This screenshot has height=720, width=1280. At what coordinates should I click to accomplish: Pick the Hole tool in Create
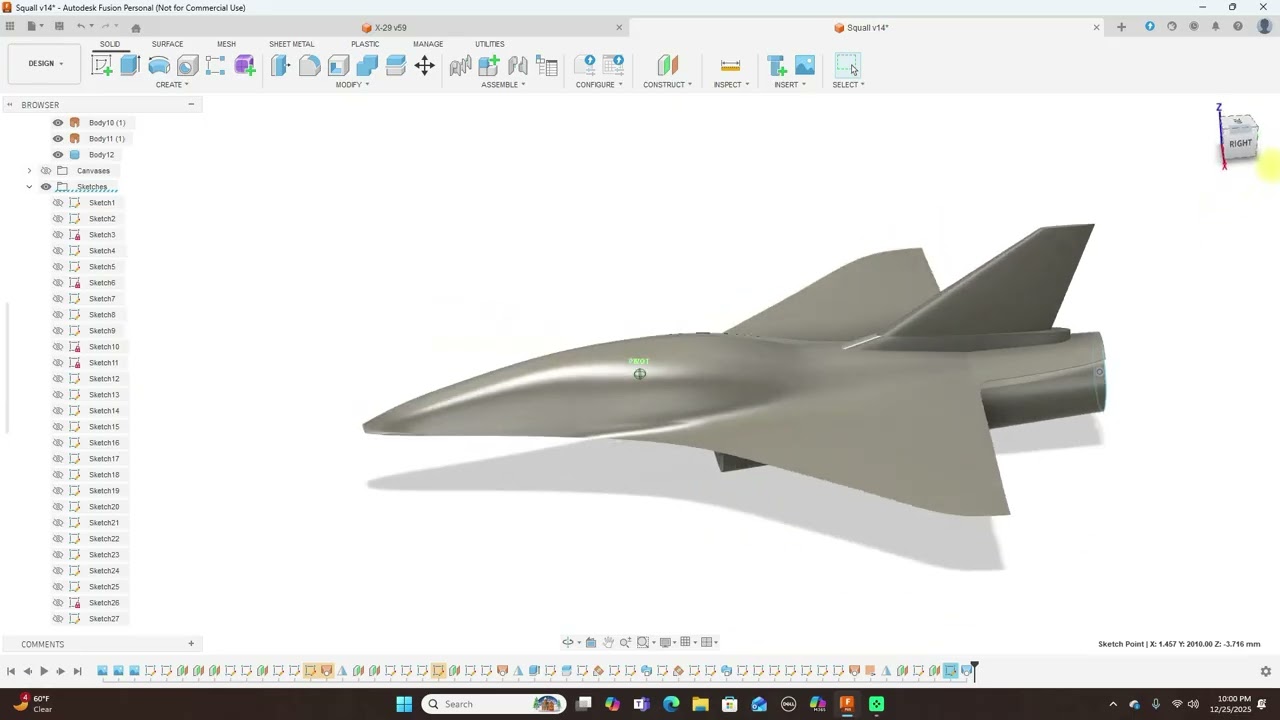(187, 66)
